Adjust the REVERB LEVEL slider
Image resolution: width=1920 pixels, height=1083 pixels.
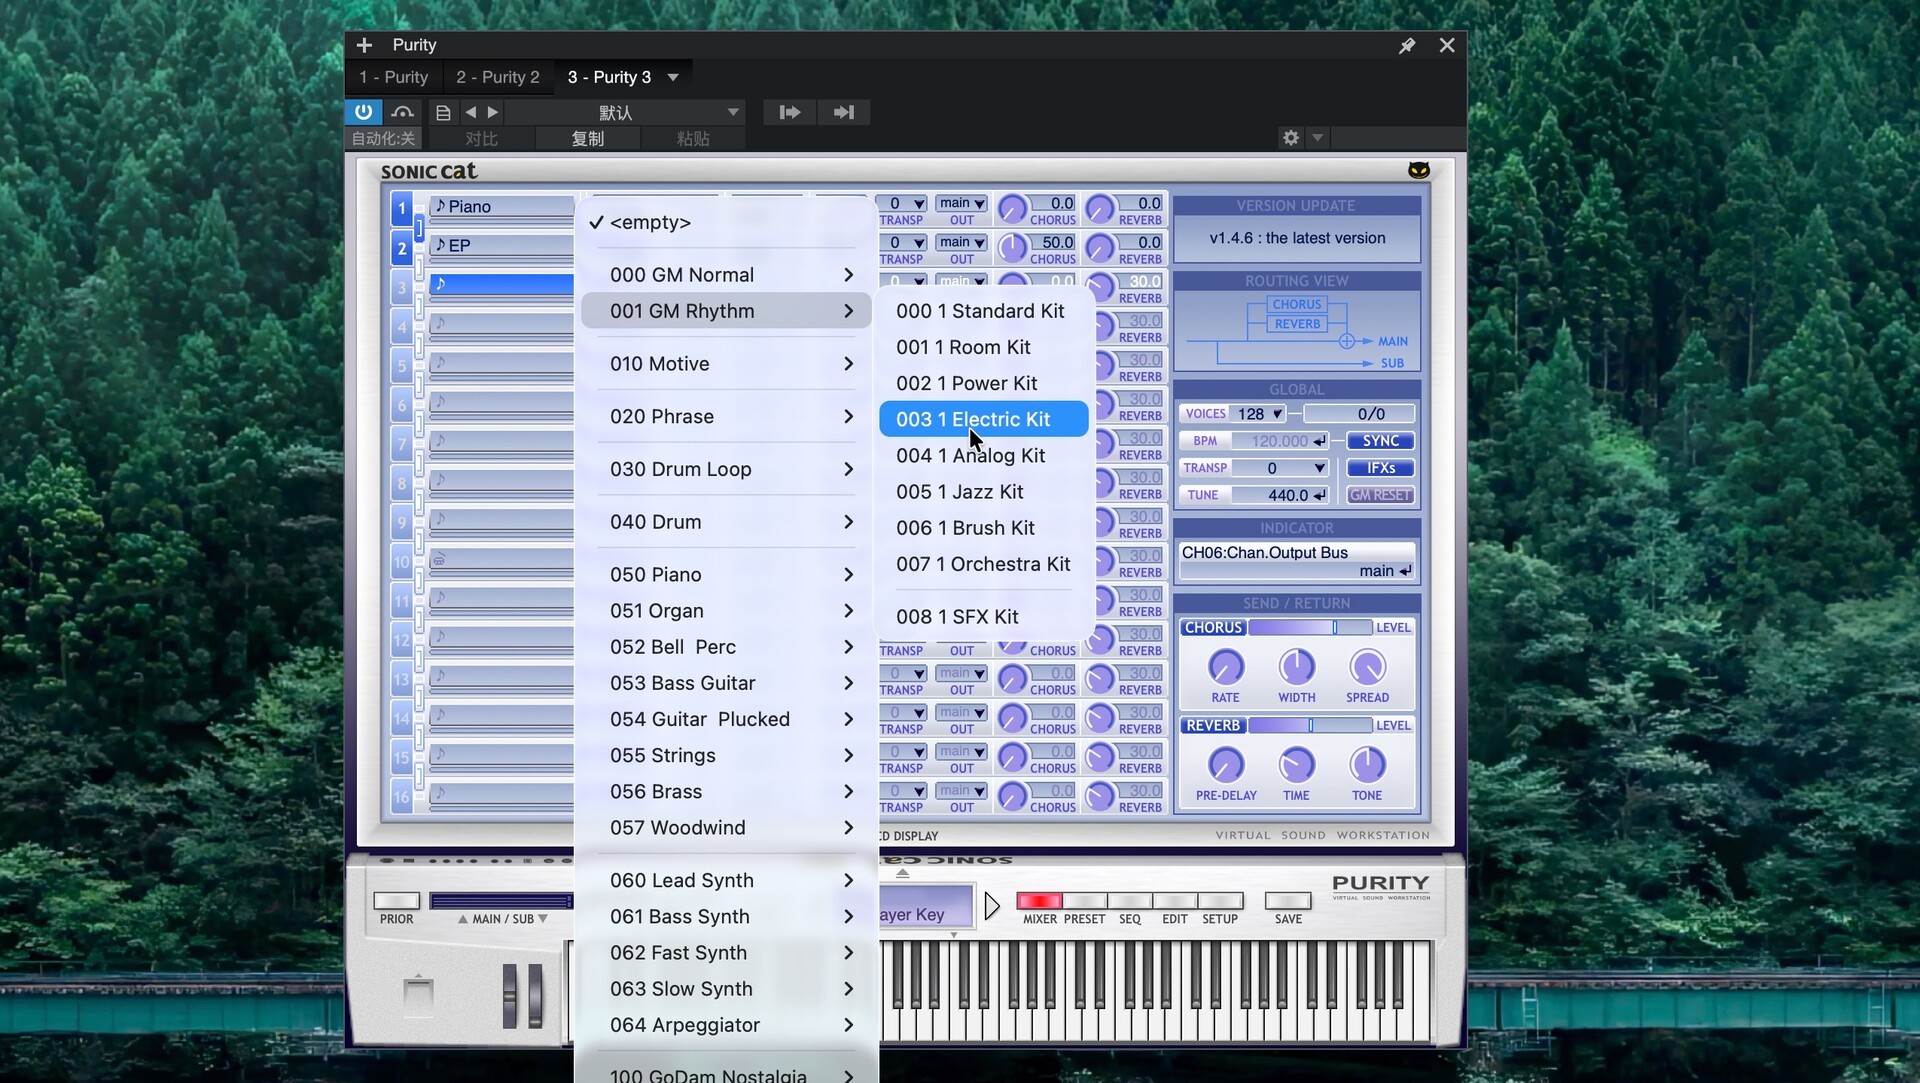(1310, 725)
